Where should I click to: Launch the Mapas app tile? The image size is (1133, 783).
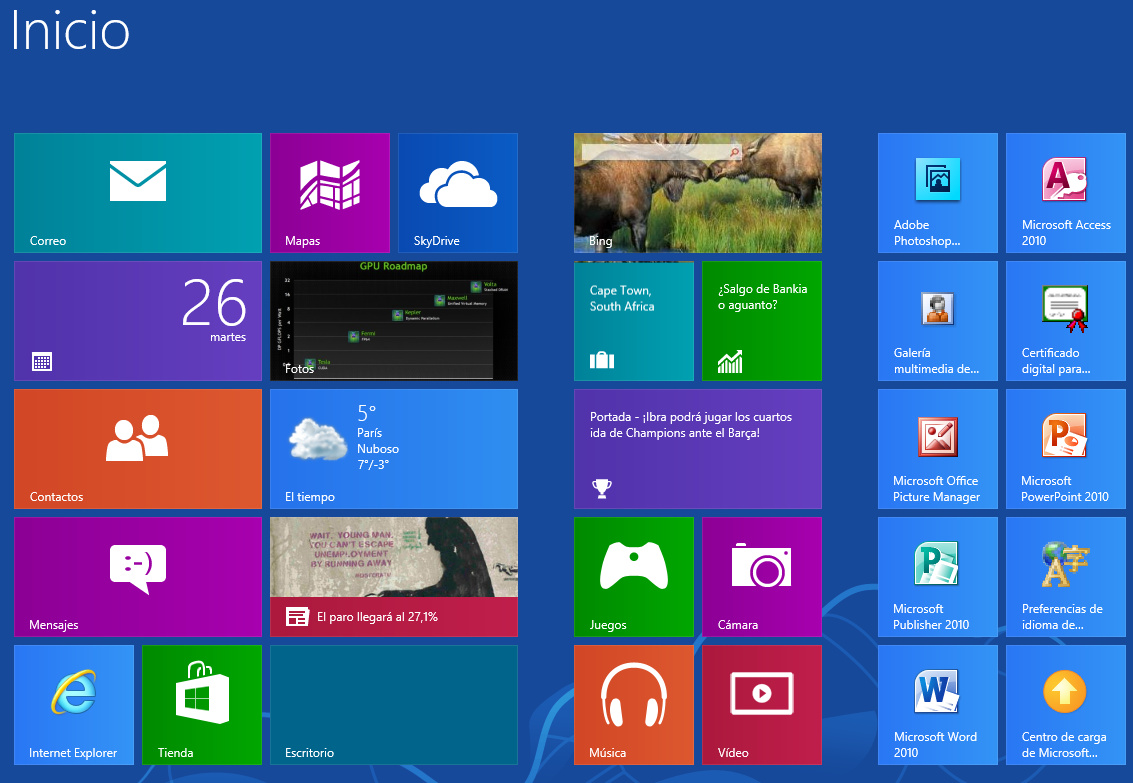click(330, 193)
